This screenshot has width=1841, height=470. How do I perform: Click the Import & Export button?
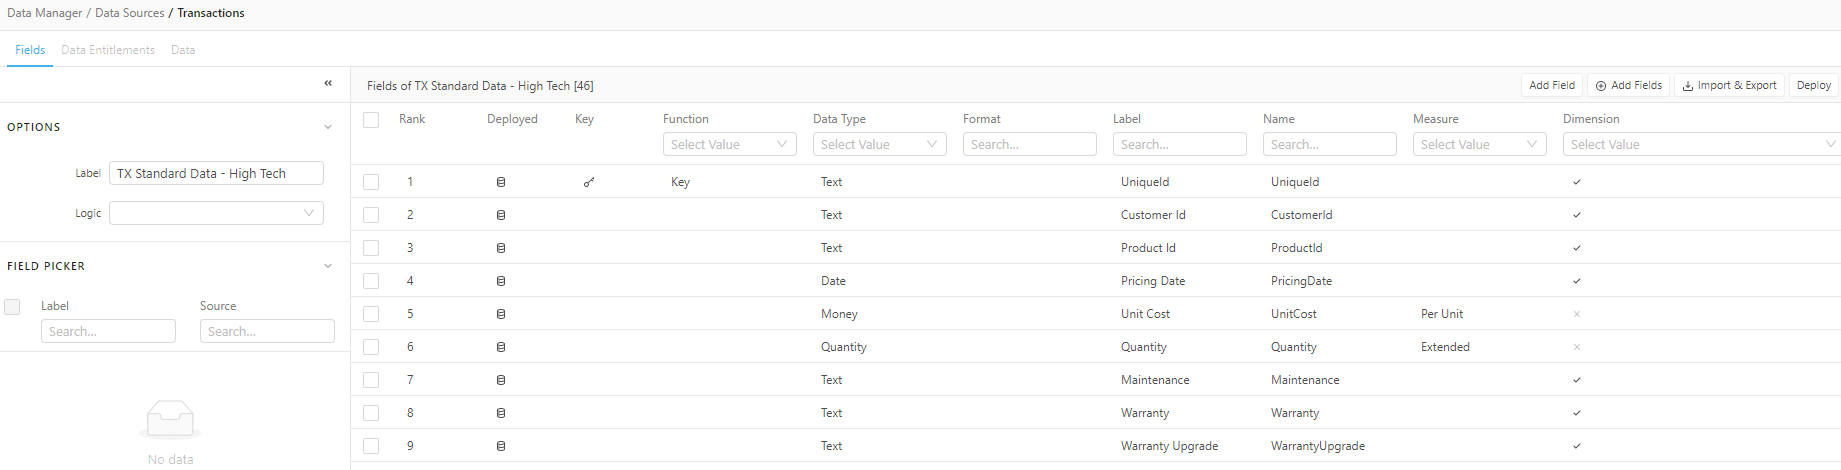[x=1729, y=86]
